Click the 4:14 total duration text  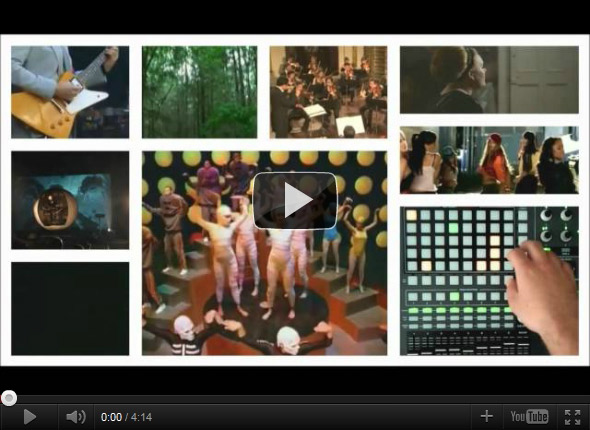click(141, 417)
